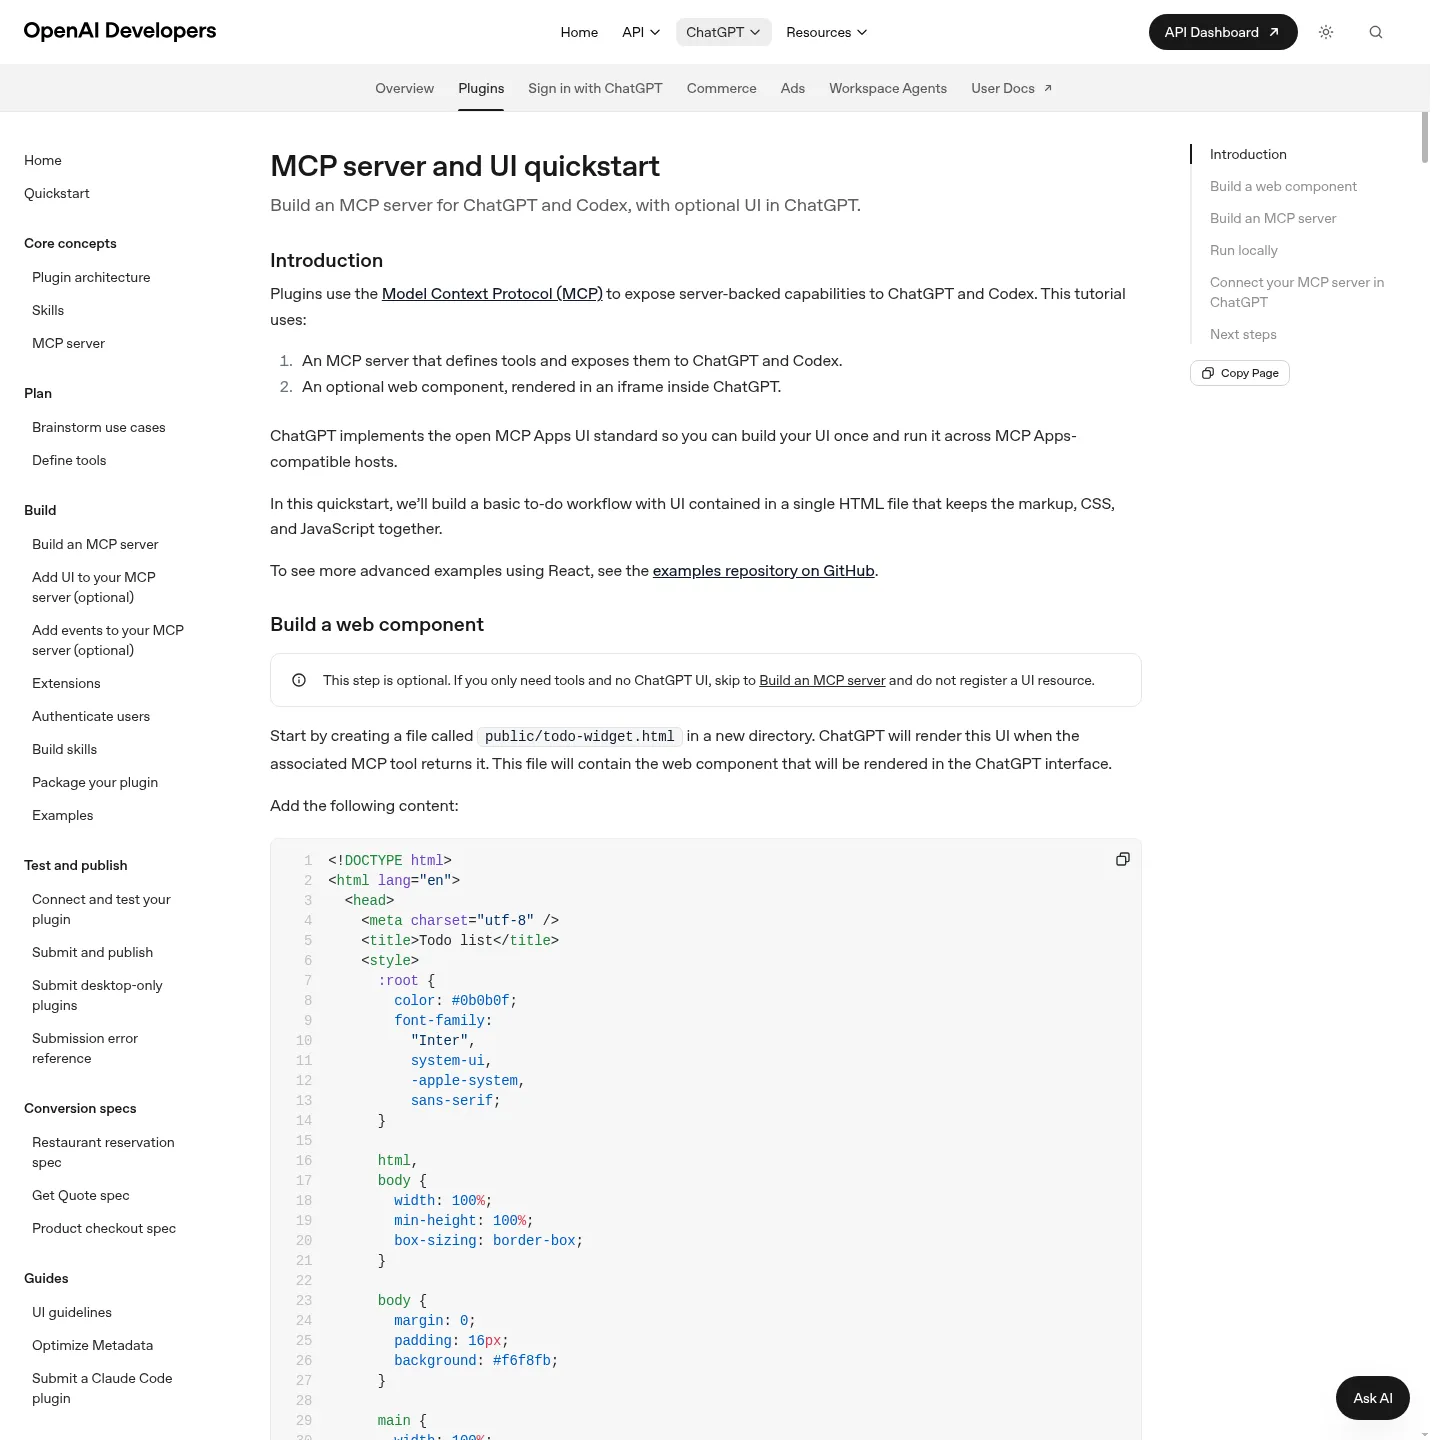The width and height of the screenshot is (1440, 1440).
Task: Toggle the light/dark theme sun icon
Action: coord(1326,32)
